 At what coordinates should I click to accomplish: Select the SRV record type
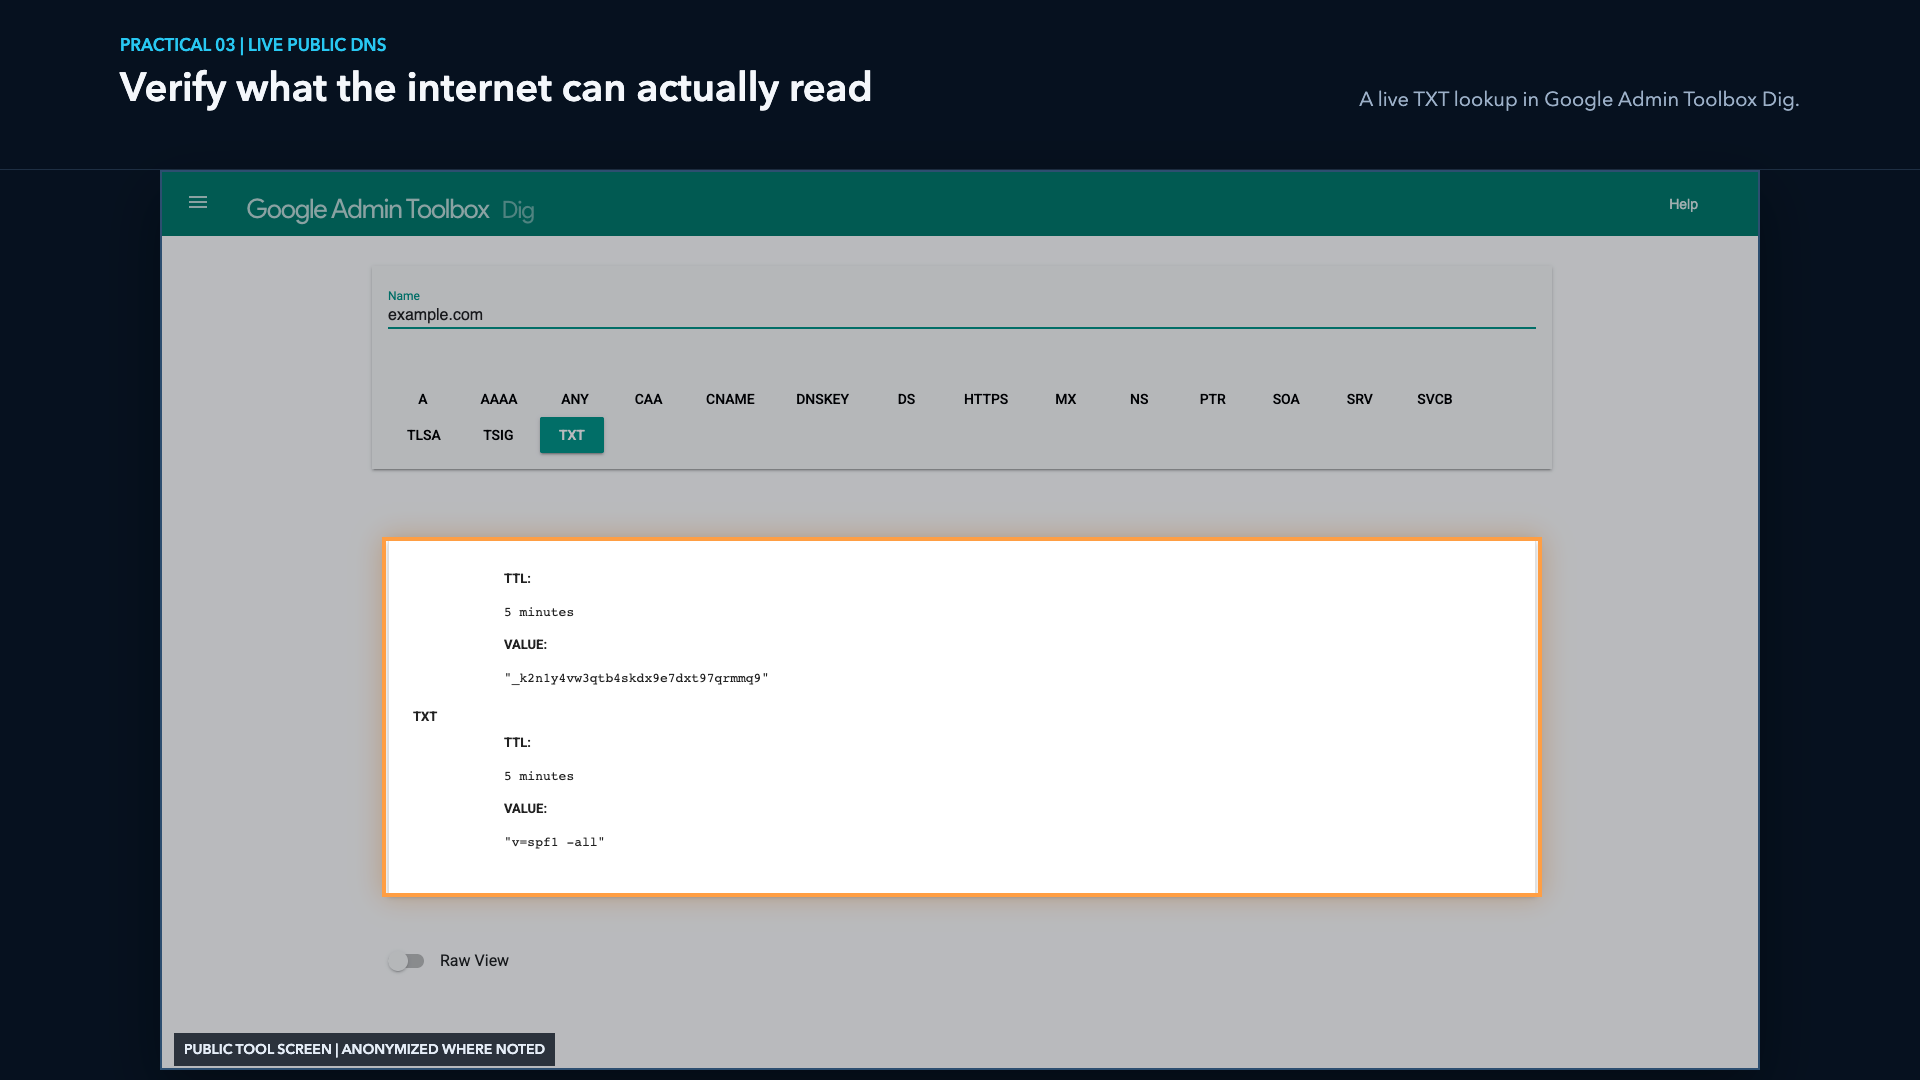[1359, 399]
